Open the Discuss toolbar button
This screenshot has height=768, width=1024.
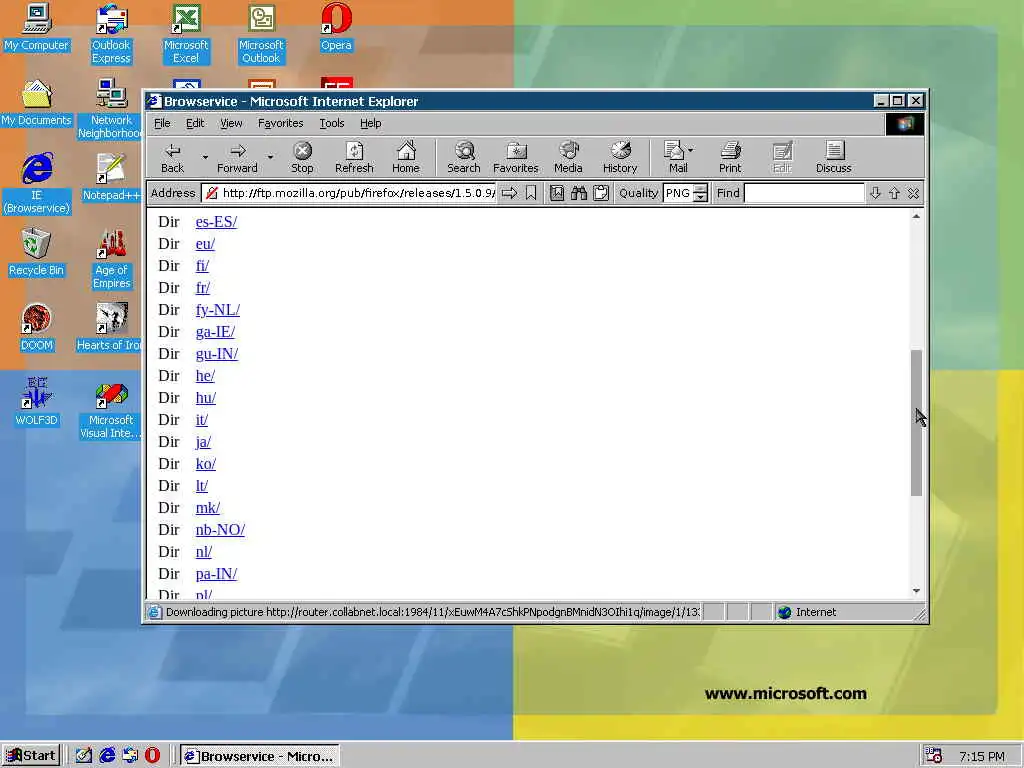point(833,158)
